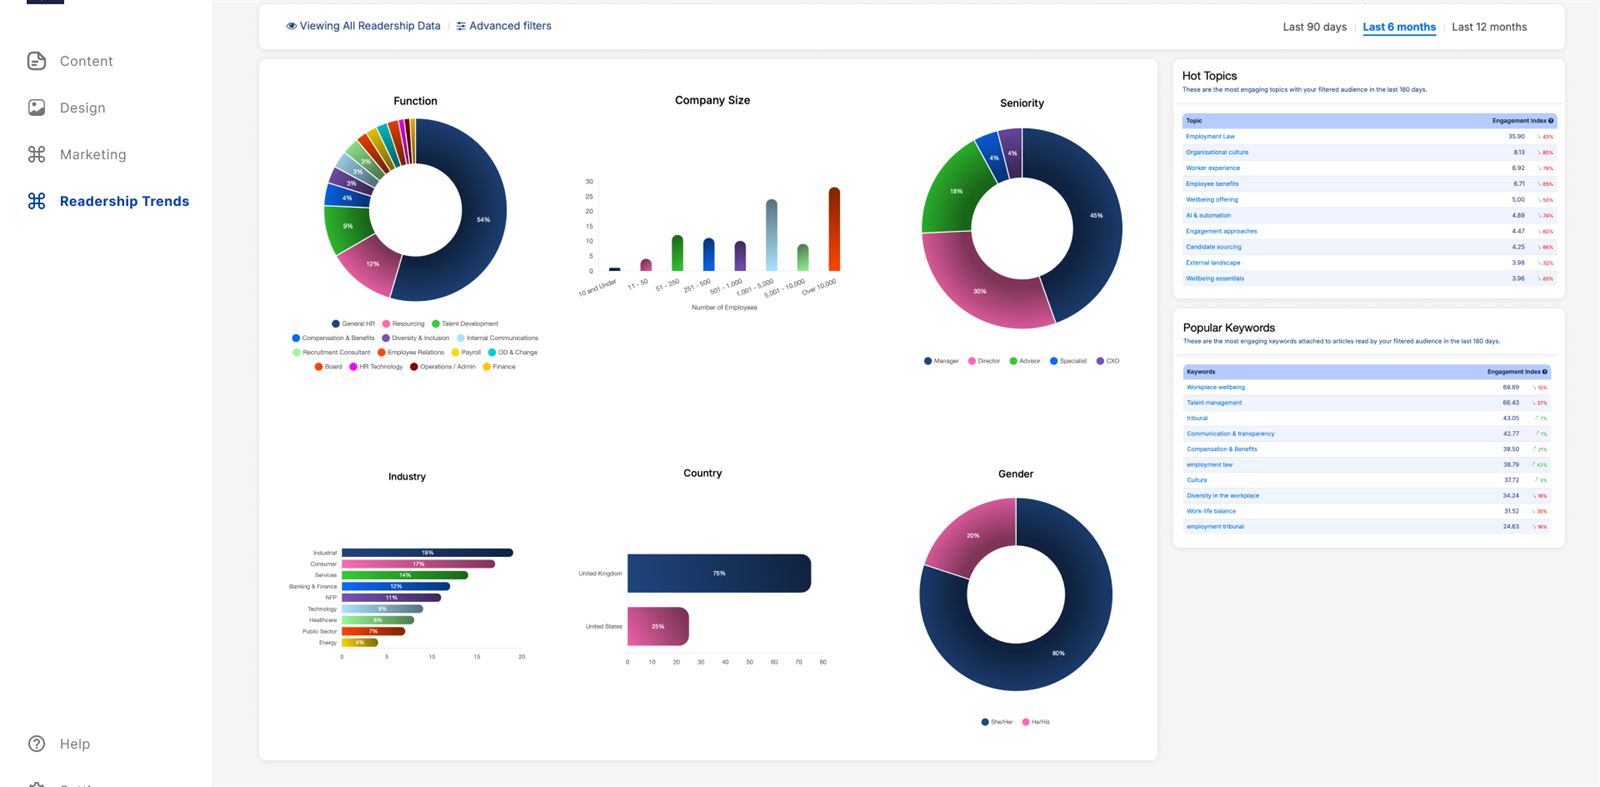Open Advanced filters
Image resolution: width=1600 pixels, height=787 pixels.
click(x=510, y=26)
